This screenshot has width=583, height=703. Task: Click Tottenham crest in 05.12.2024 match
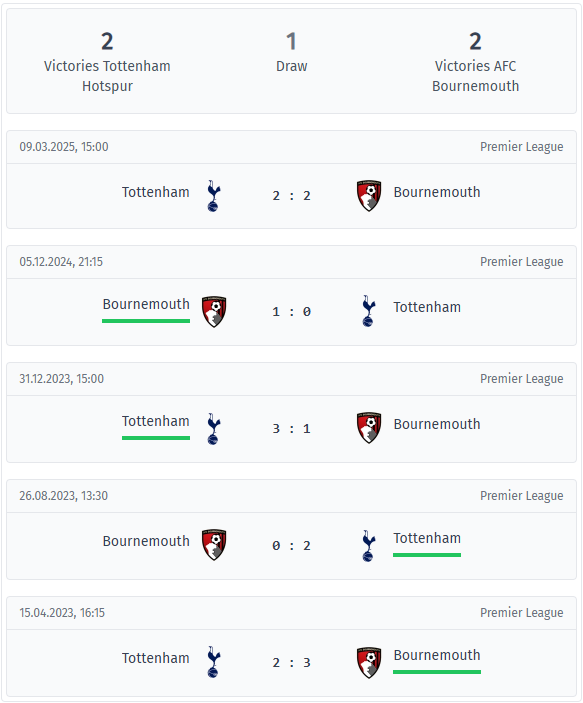pyautogui.click(x=369, y=311)
